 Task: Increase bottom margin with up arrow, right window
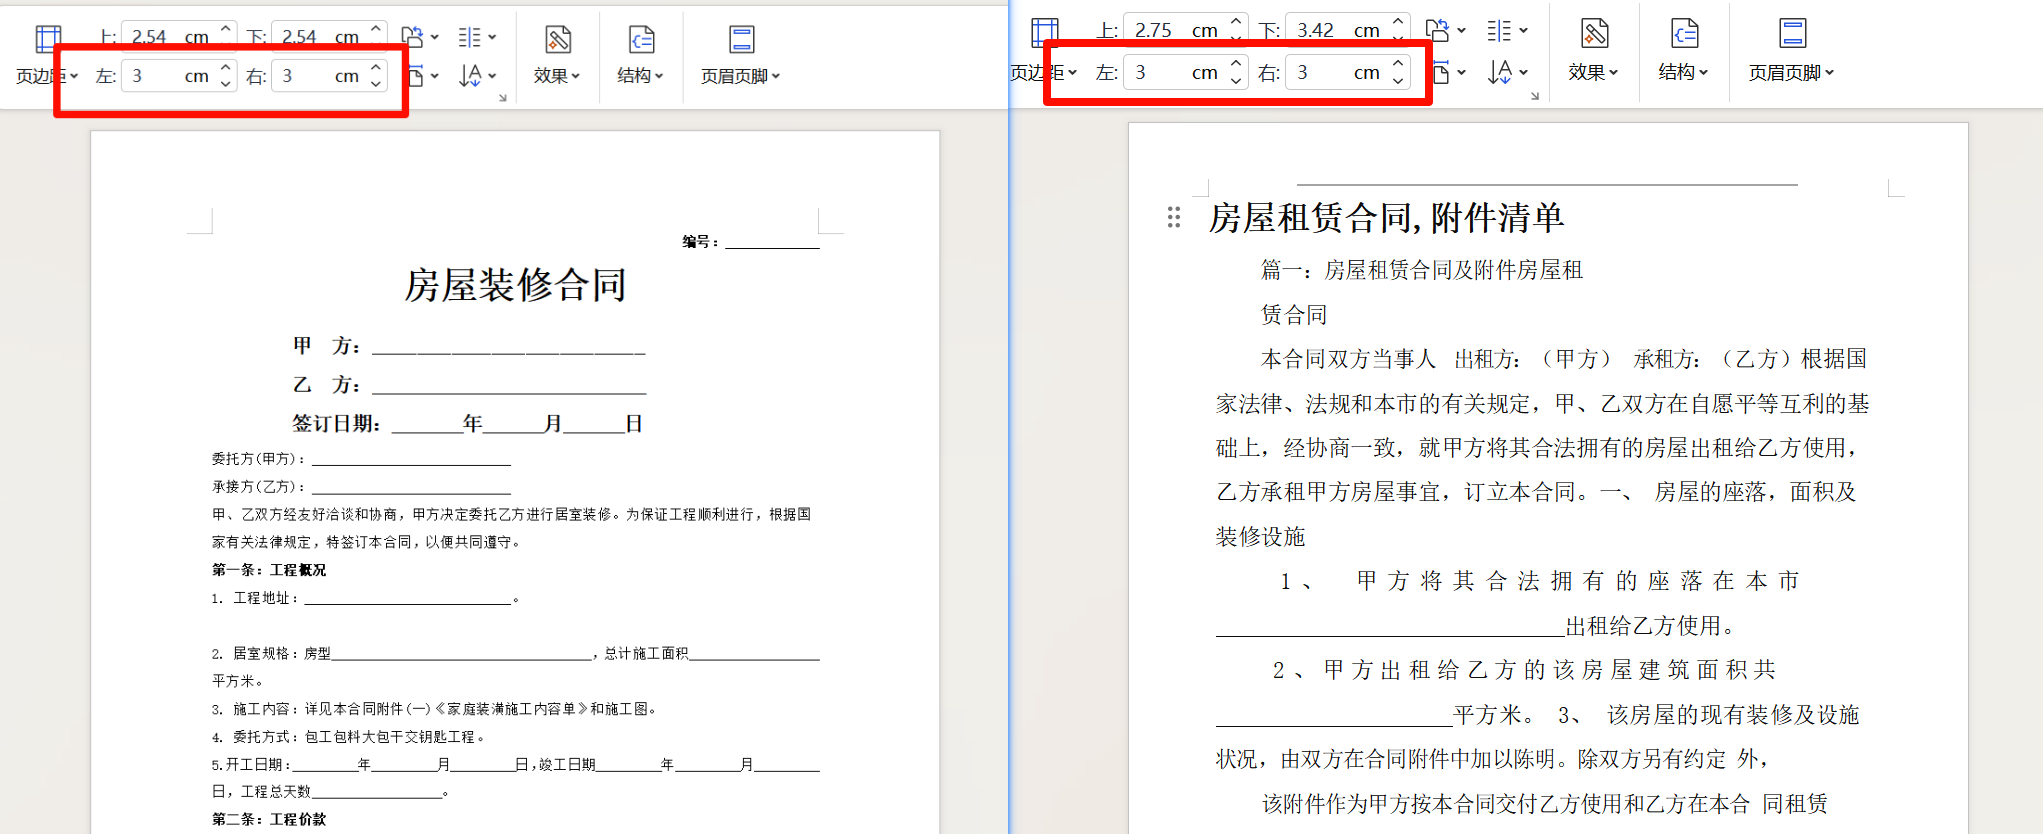tap(1398, 20)
